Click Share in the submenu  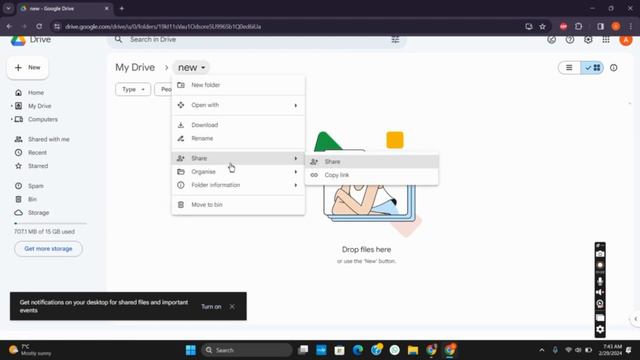(x=372, y=162)
